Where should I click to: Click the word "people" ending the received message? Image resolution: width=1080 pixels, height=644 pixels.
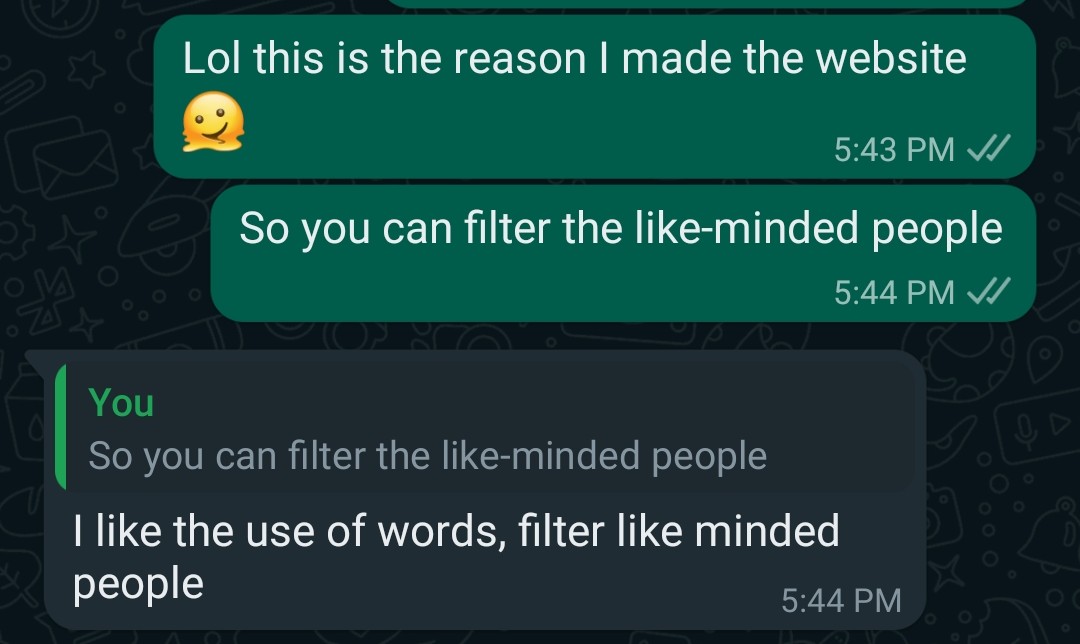coord(138,582)
